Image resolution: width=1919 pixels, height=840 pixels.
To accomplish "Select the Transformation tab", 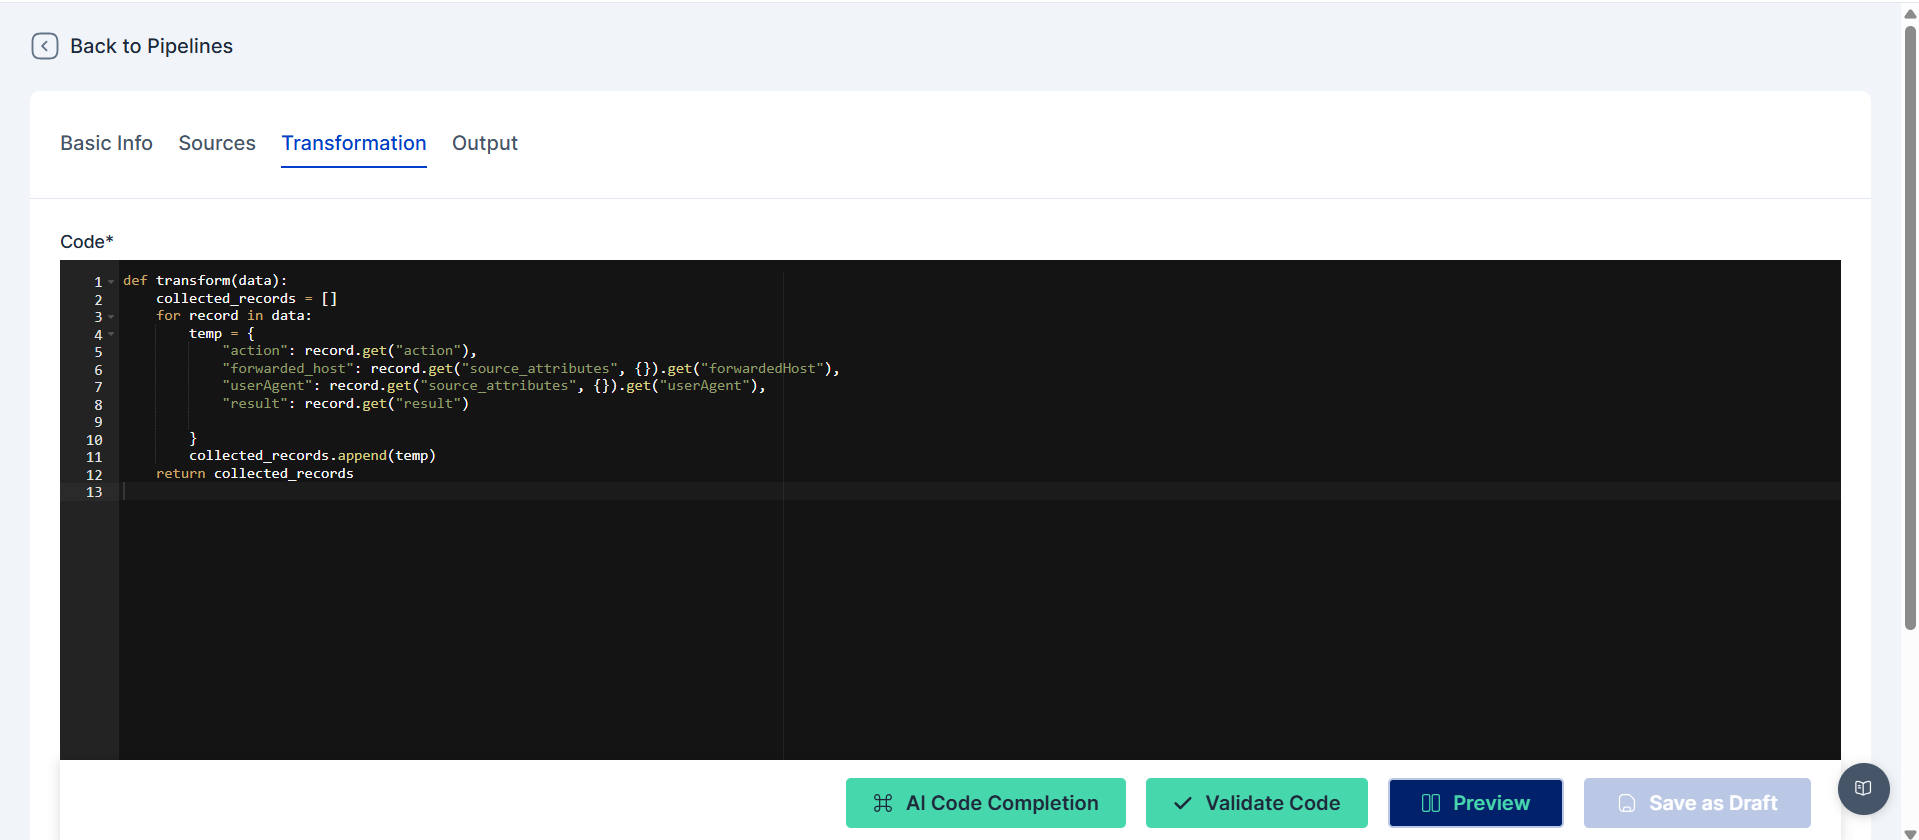I will coord(354,143).
